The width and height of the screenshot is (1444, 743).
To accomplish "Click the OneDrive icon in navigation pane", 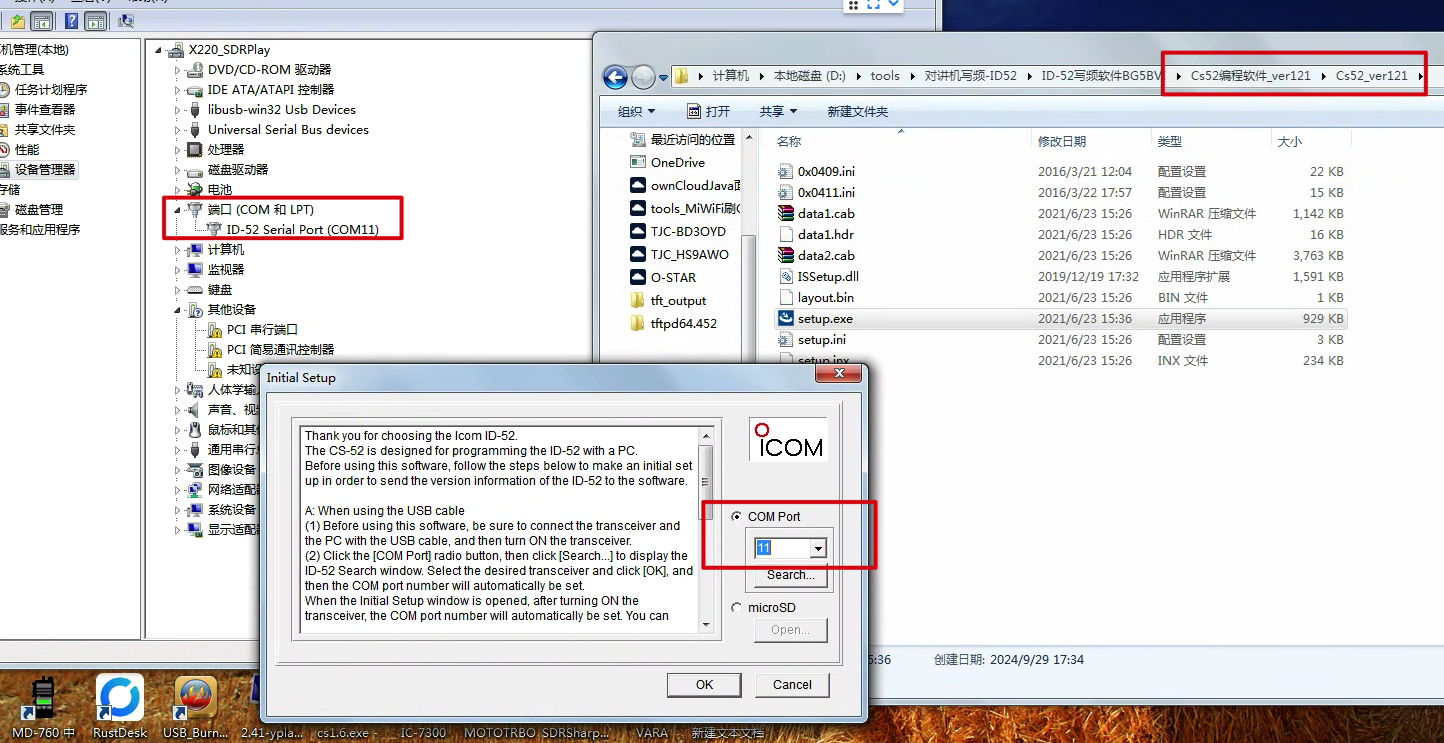I will pos(638,162).
